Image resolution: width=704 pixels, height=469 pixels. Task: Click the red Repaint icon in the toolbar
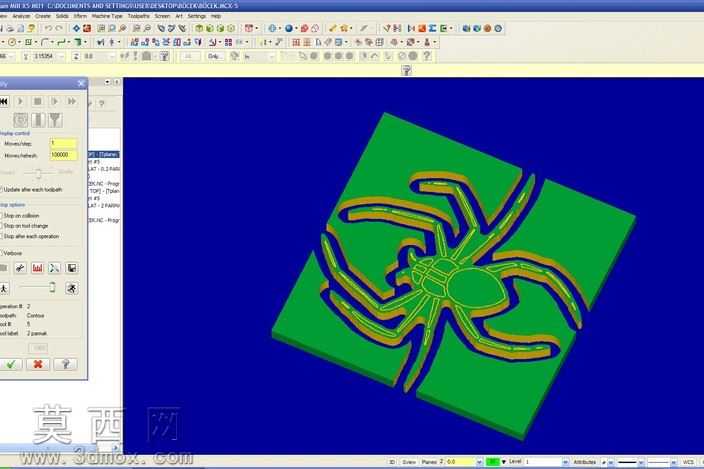(87, 28)
